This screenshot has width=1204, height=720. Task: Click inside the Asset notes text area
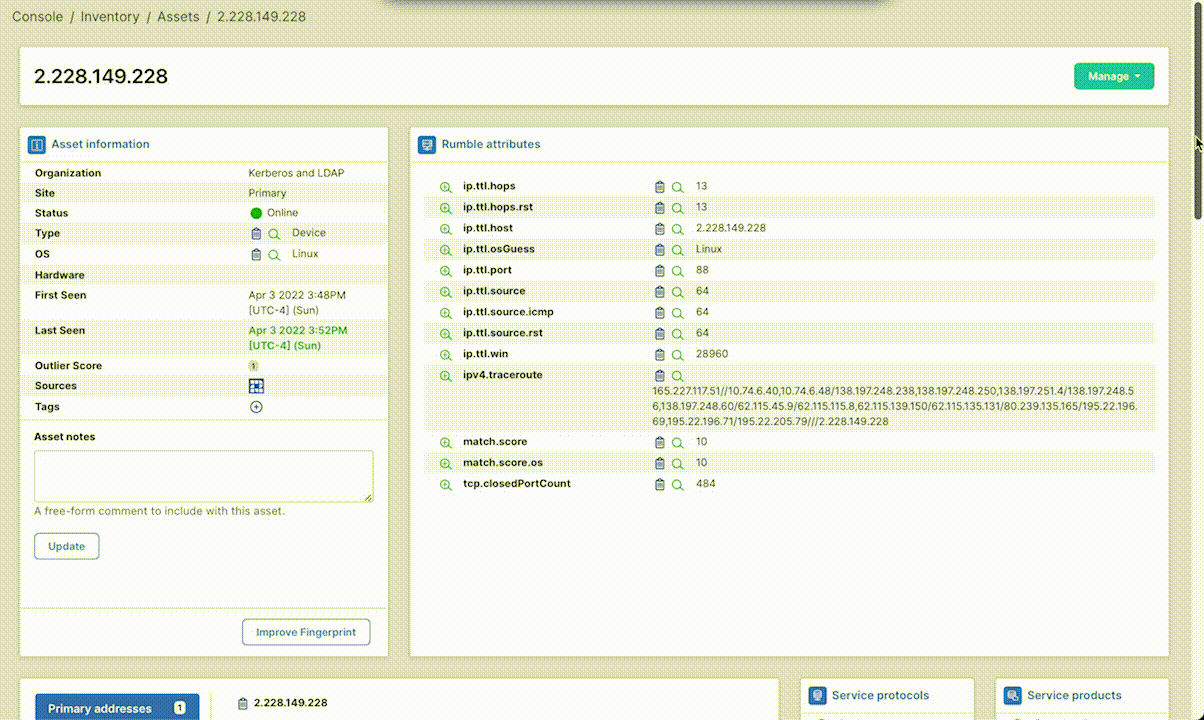tap(203, 475)
